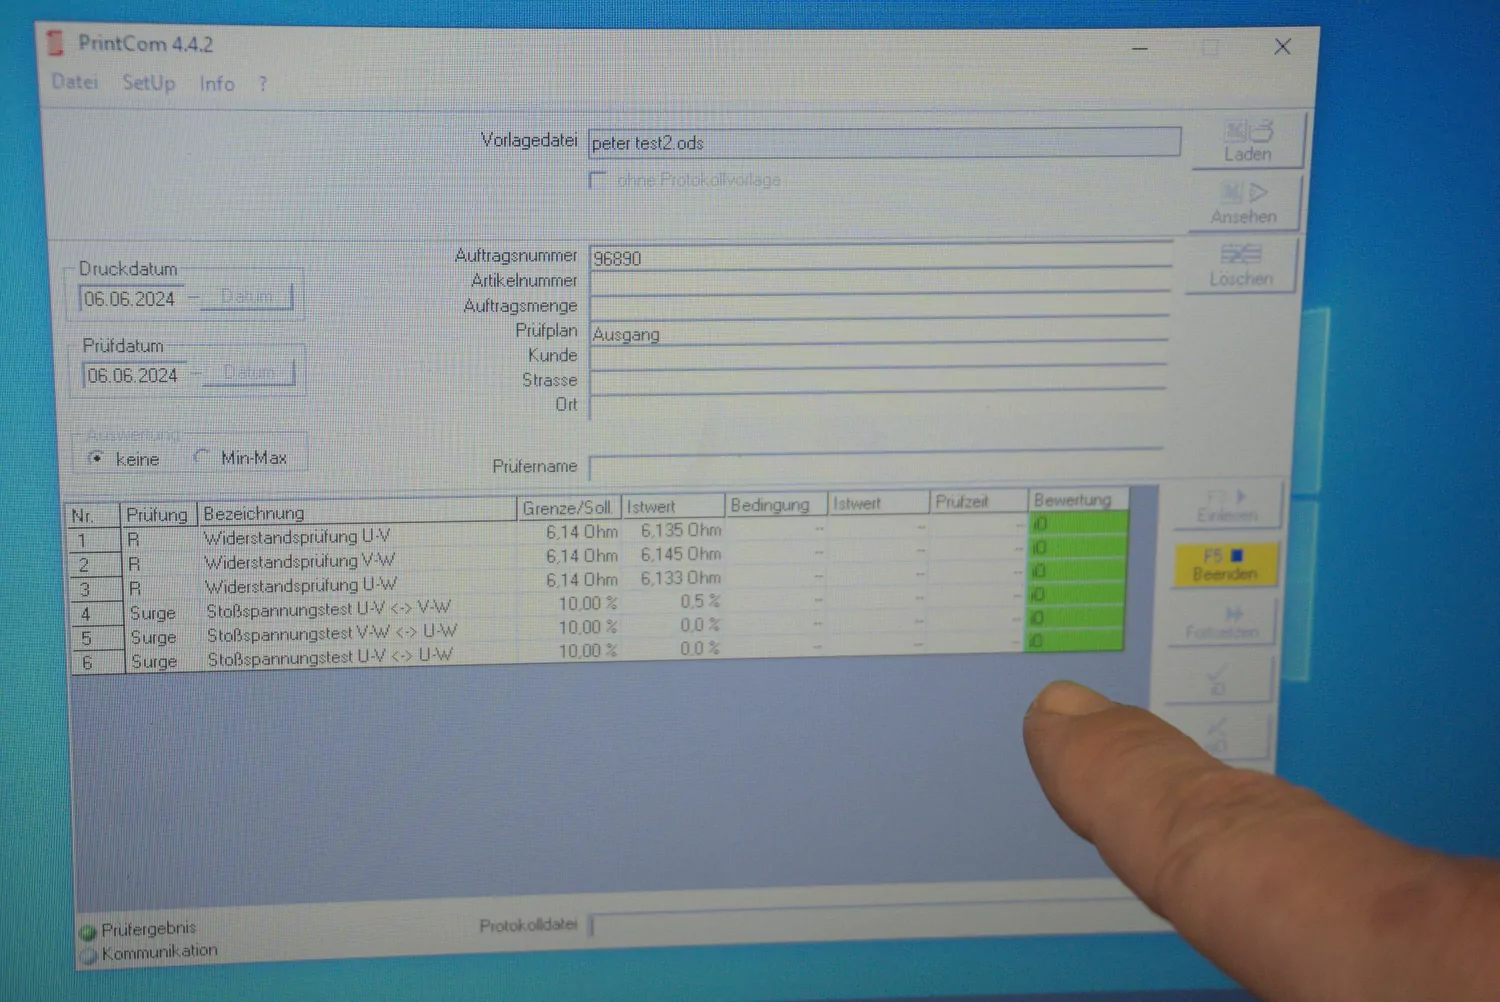Click the Nr. column header

coord(92,516)
